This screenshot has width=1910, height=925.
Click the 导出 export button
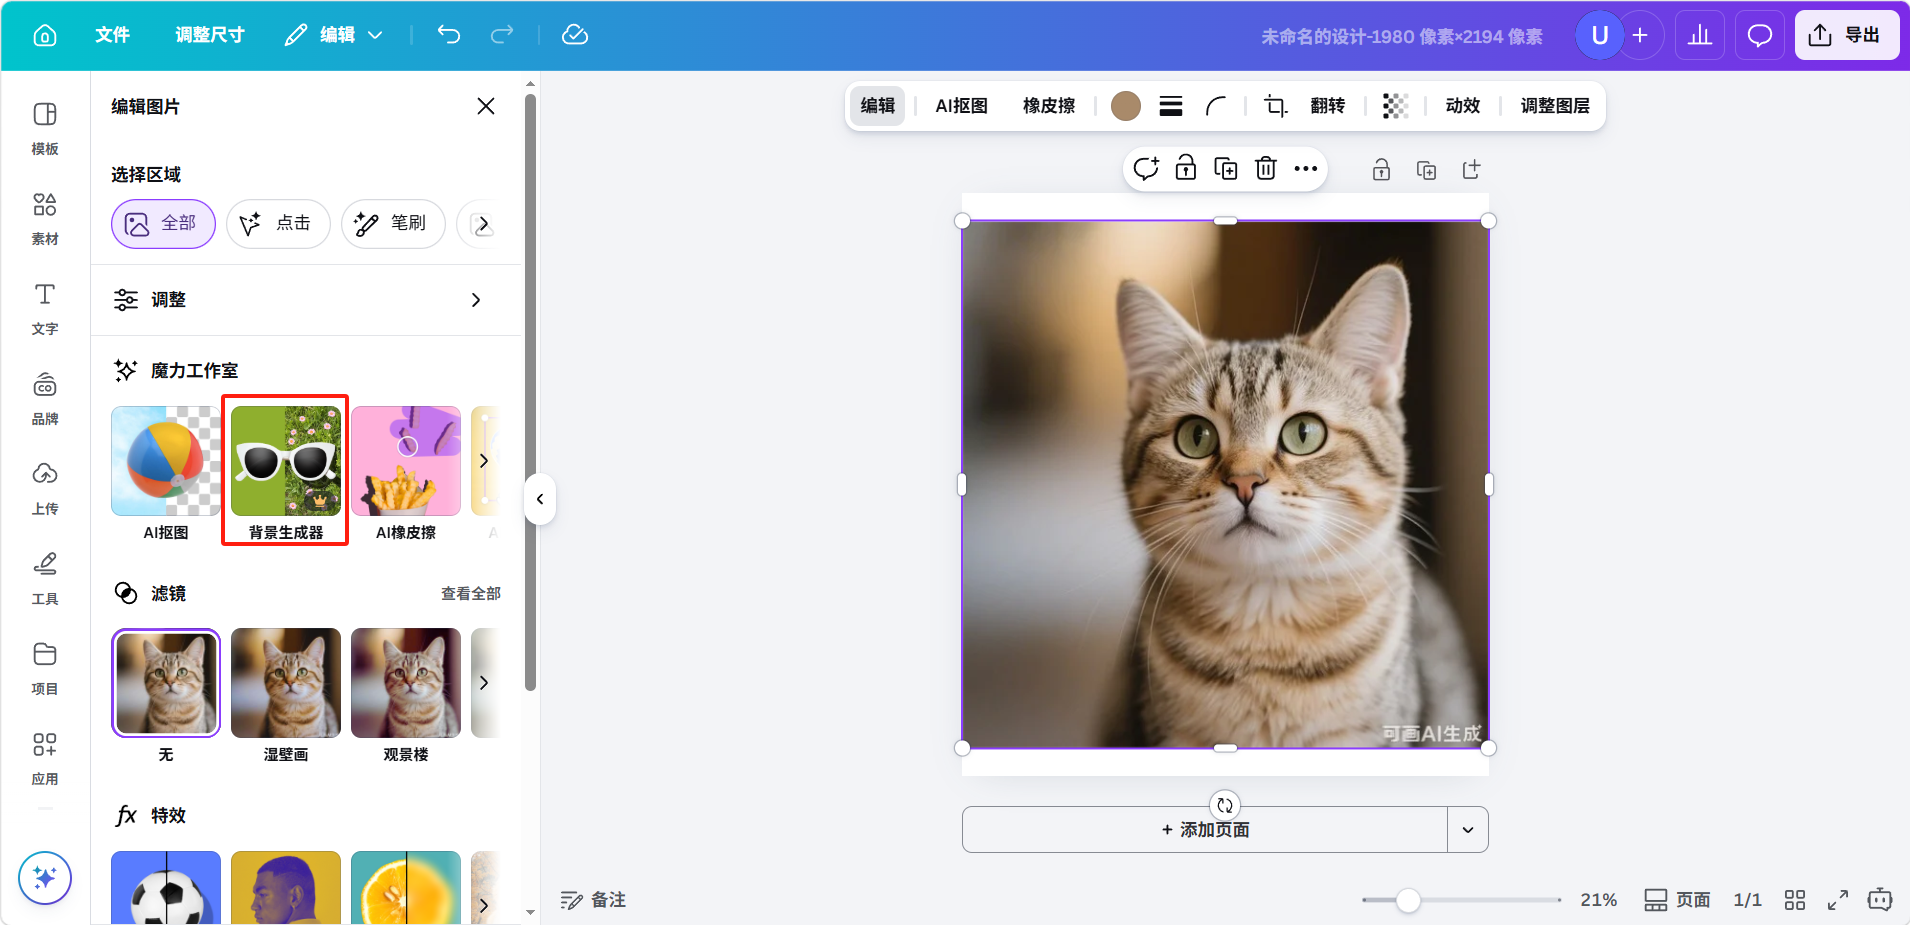pos(1846,35)
